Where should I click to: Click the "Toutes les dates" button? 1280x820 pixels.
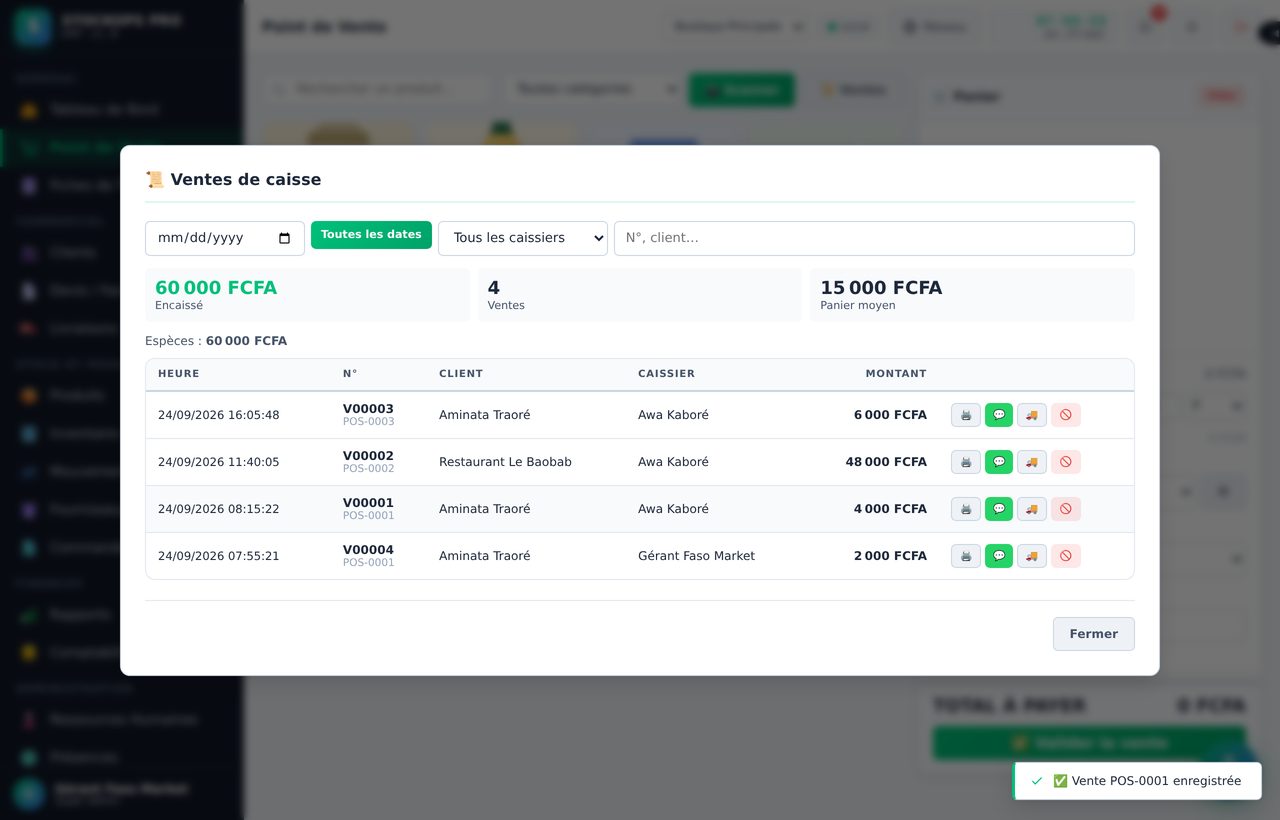[x=371, y=235]
